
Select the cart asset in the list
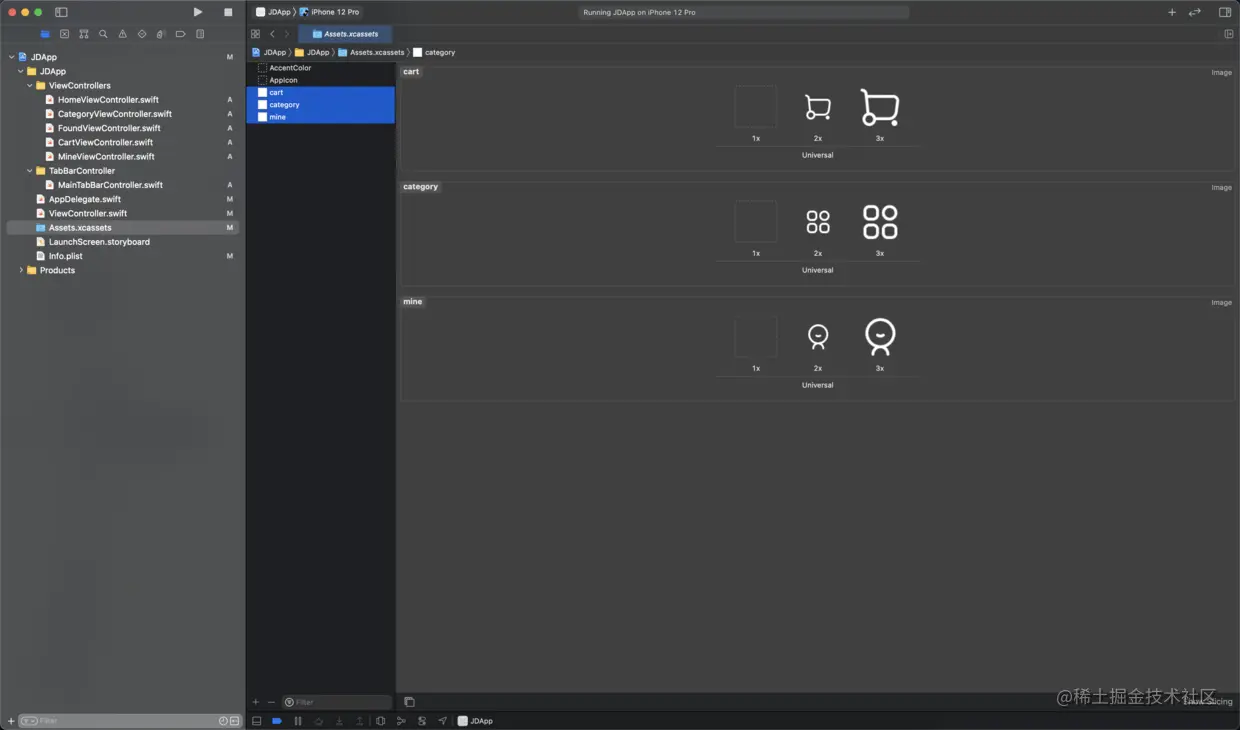[x=321, y=92]
